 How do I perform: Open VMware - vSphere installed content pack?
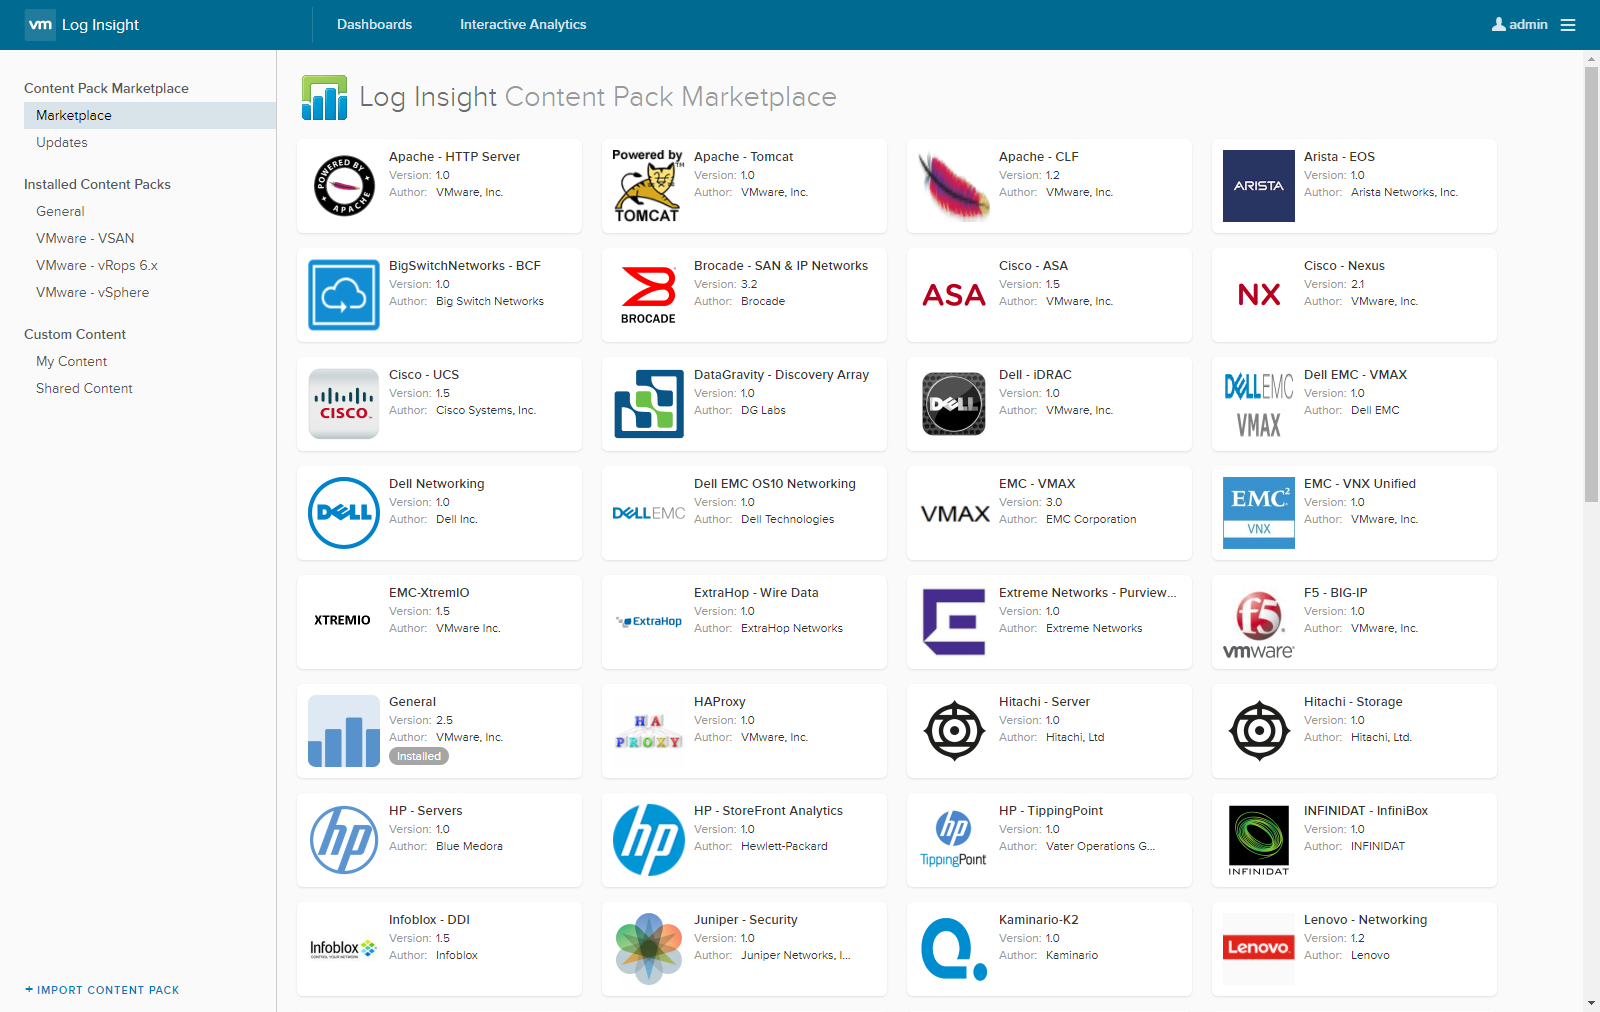coord(92,293)
